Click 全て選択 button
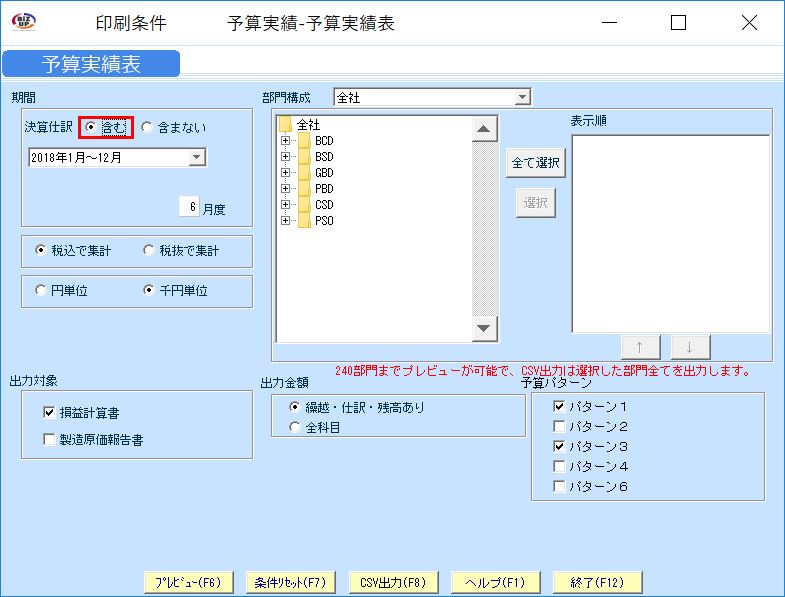Image resolution: width=785 pixels, height=597 pixels. (536, 163)
